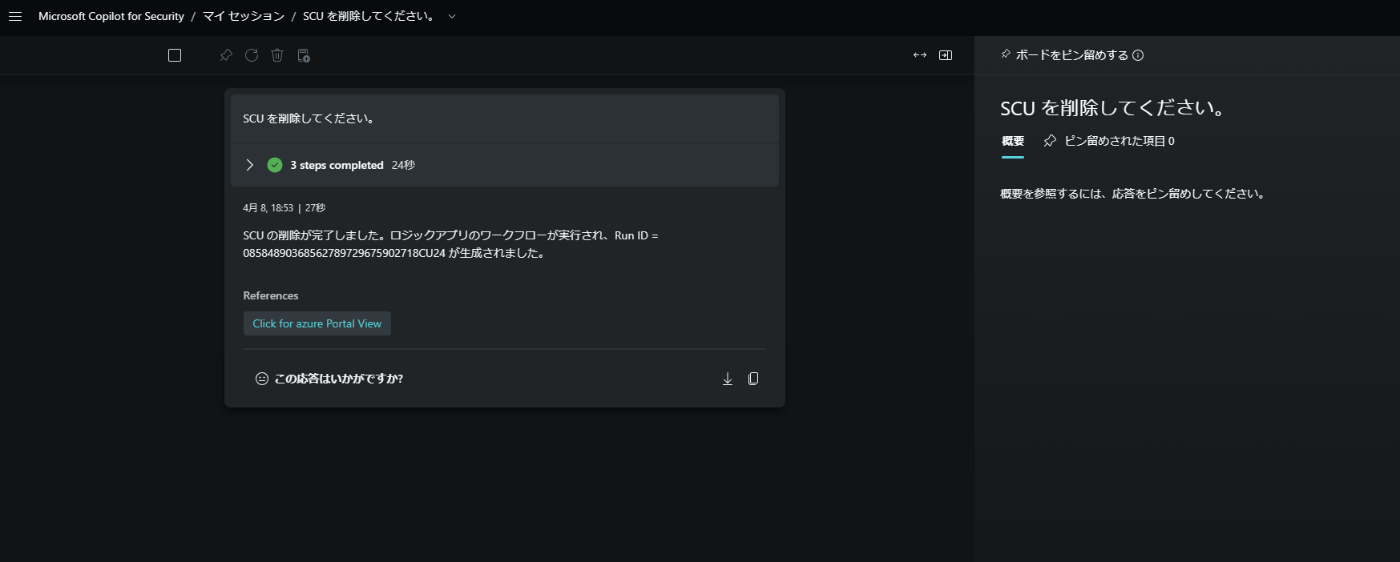1400x562 pixels.
Task: Open Microsoft Copilot for Security home breadcrumb
Action: (111, 17)
